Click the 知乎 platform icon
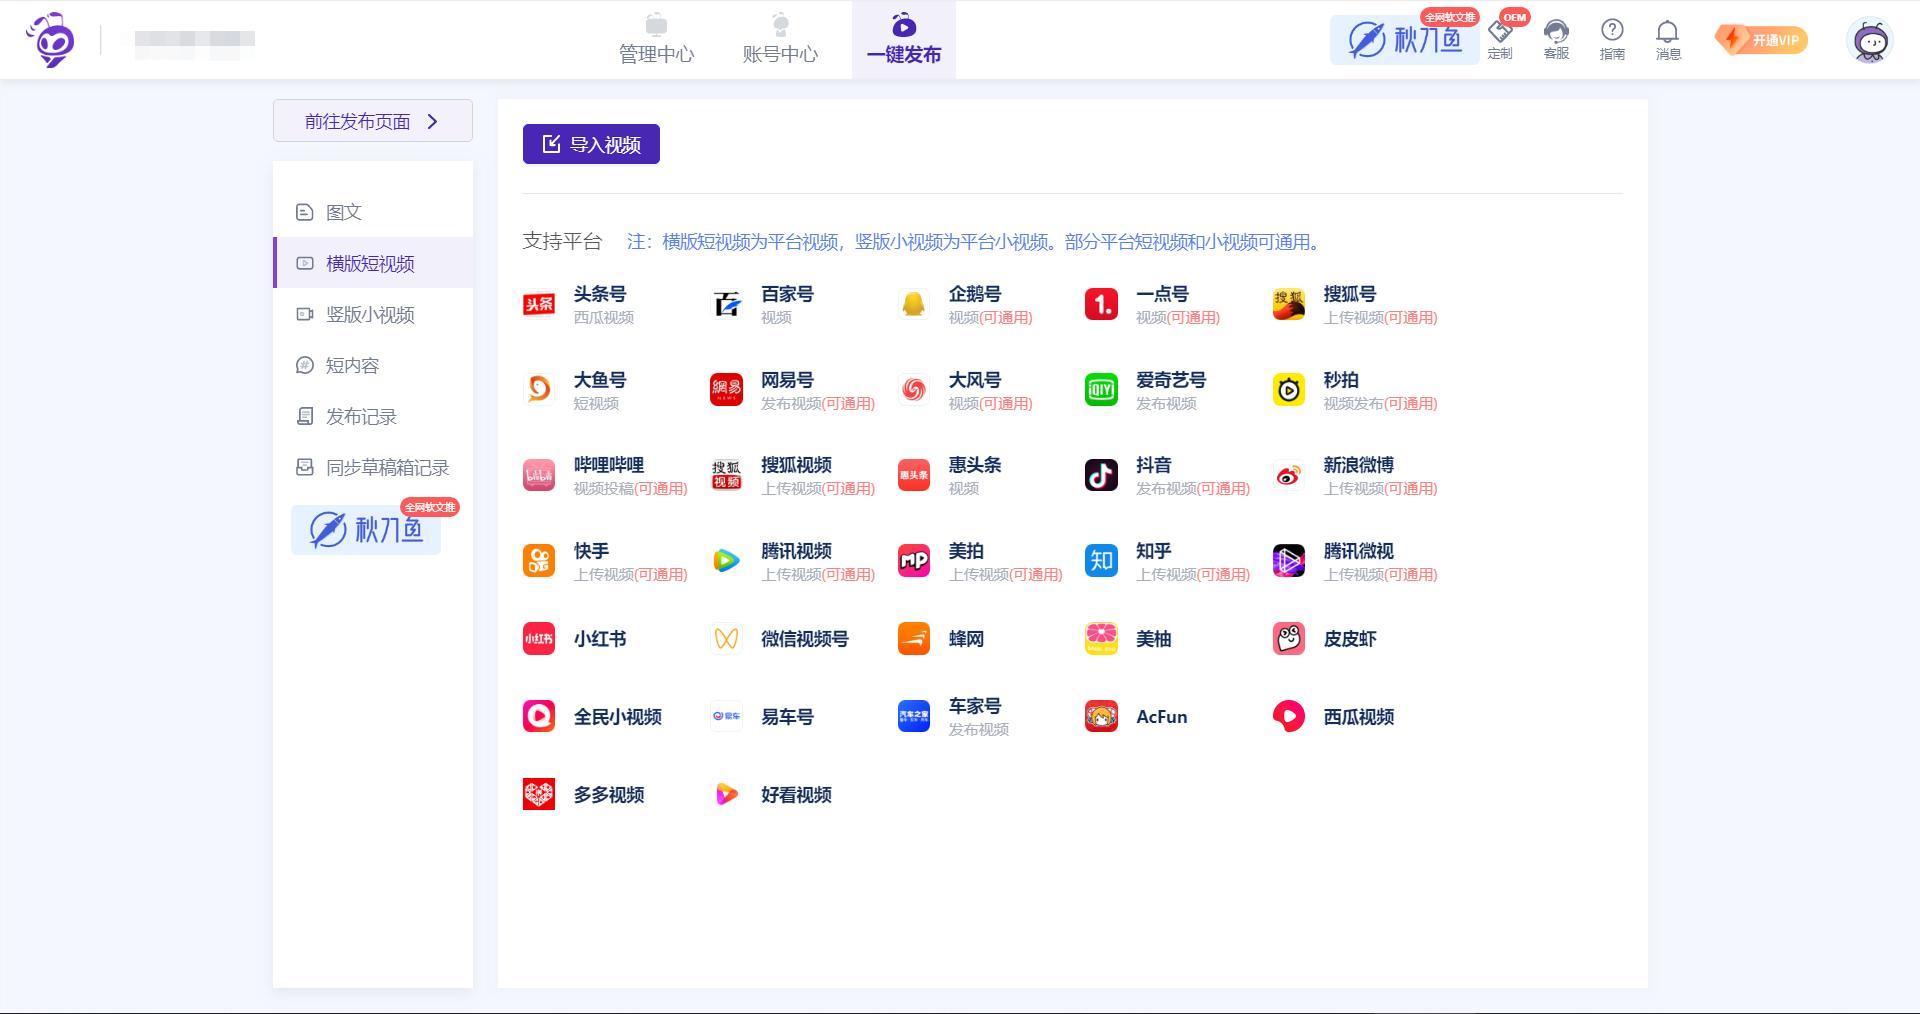This screenshot has width=1920, height=1014. click(x=1101, y=561)
